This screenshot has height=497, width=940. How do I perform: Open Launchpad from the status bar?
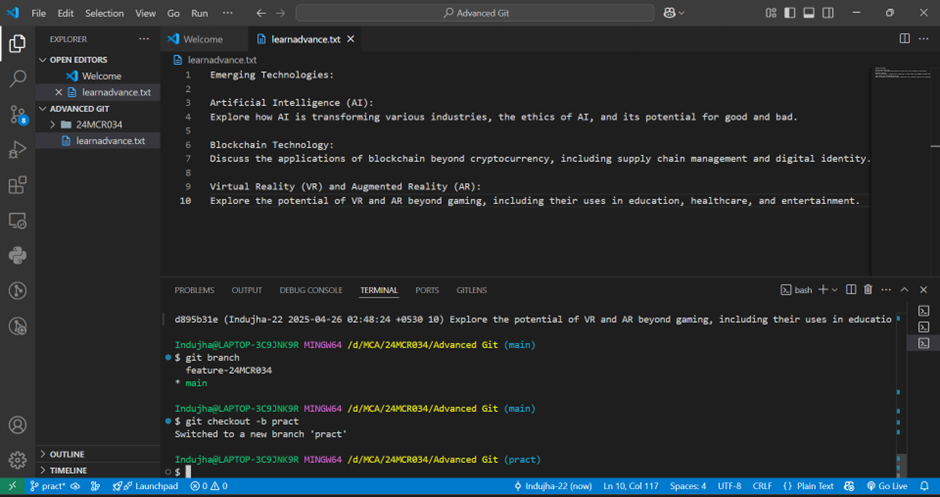[146, 486]
